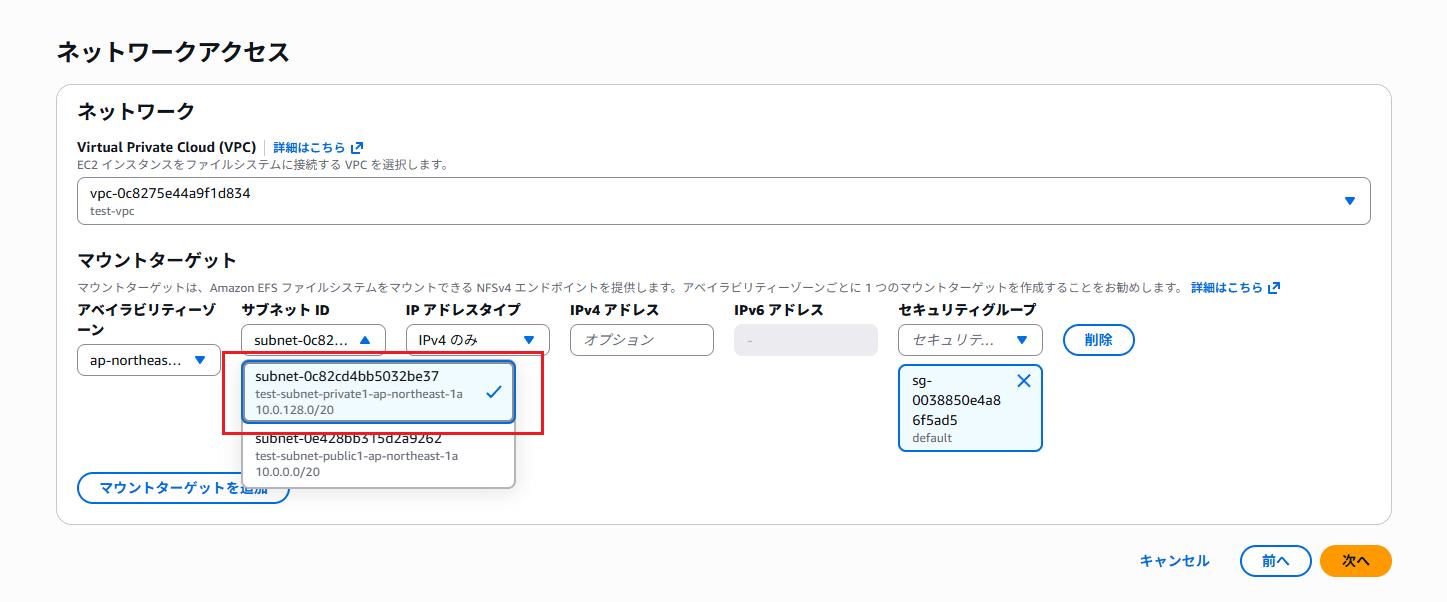Click external link icon beside VPC details

click(x=357, y=147)
